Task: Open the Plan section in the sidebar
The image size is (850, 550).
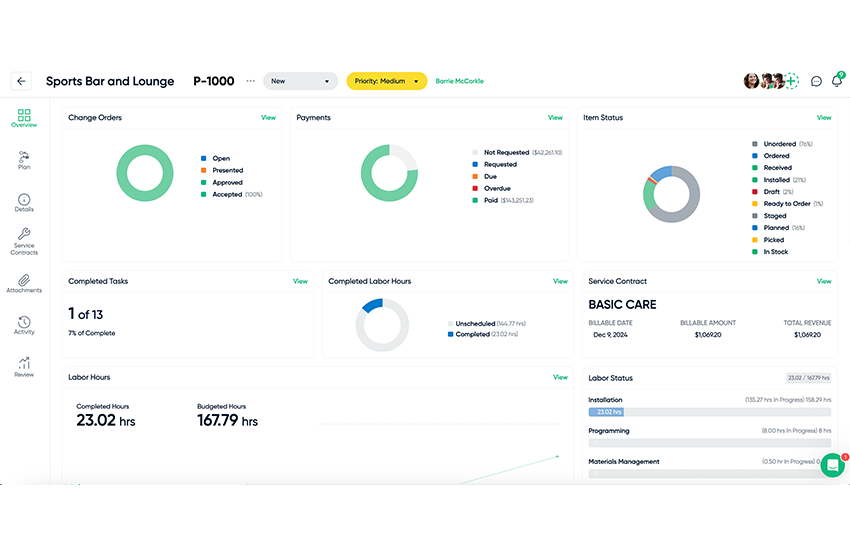Action: pyautogui.click(x=24, y=160)
